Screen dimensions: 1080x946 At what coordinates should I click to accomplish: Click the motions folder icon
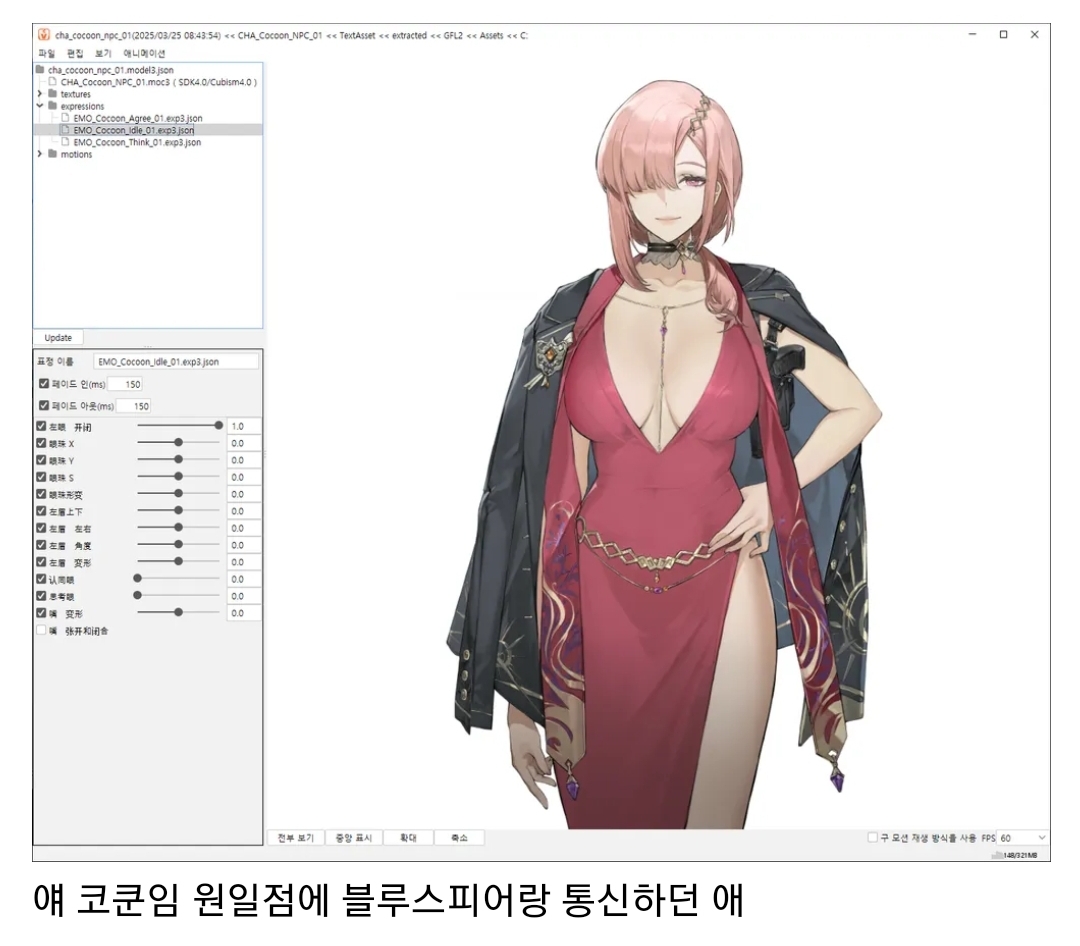point(52,154)
